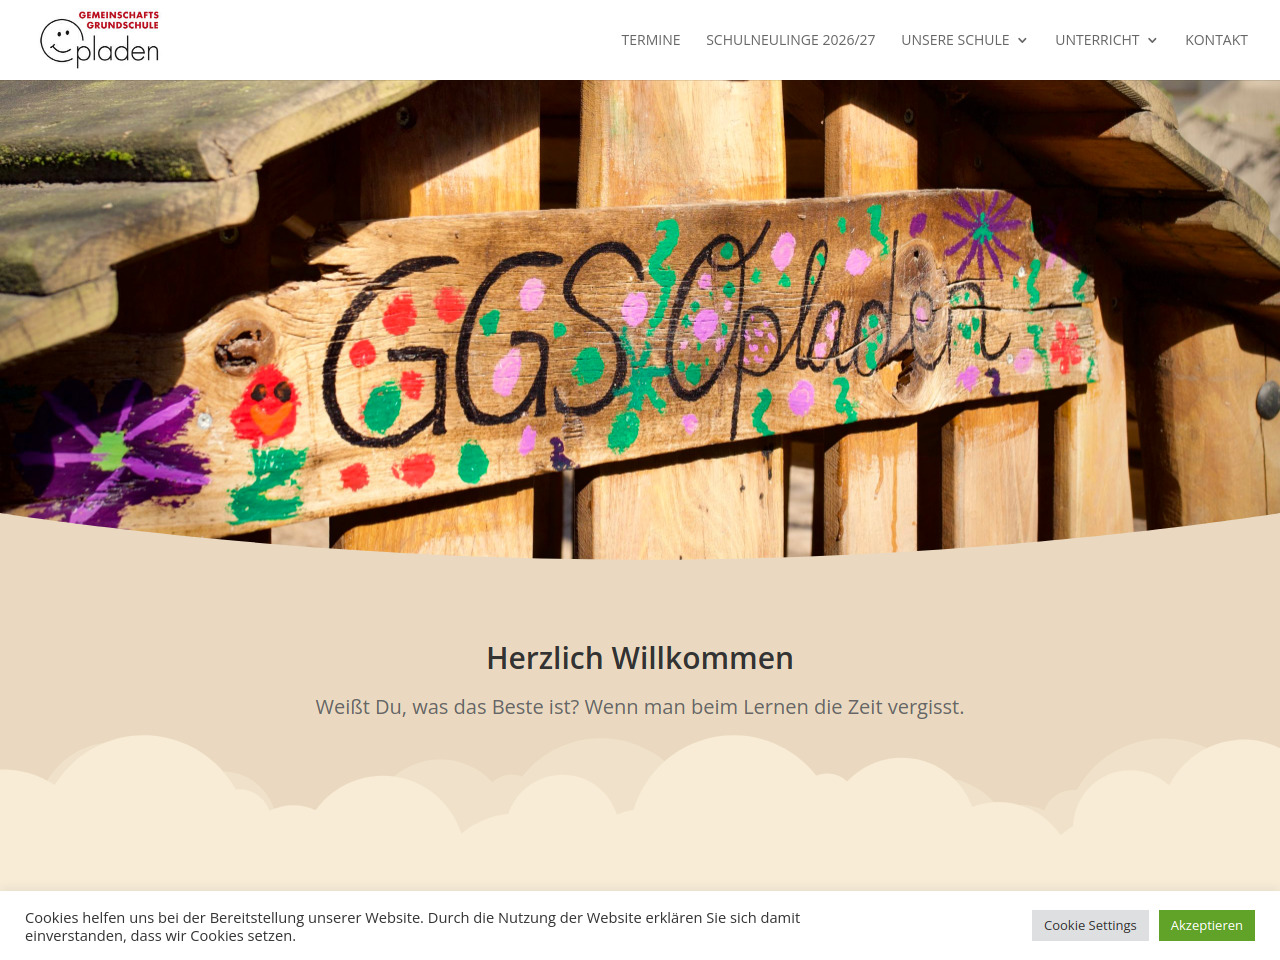Navigate to the Kontakt page
The image size is (1280, 960).
[1216, 40]
